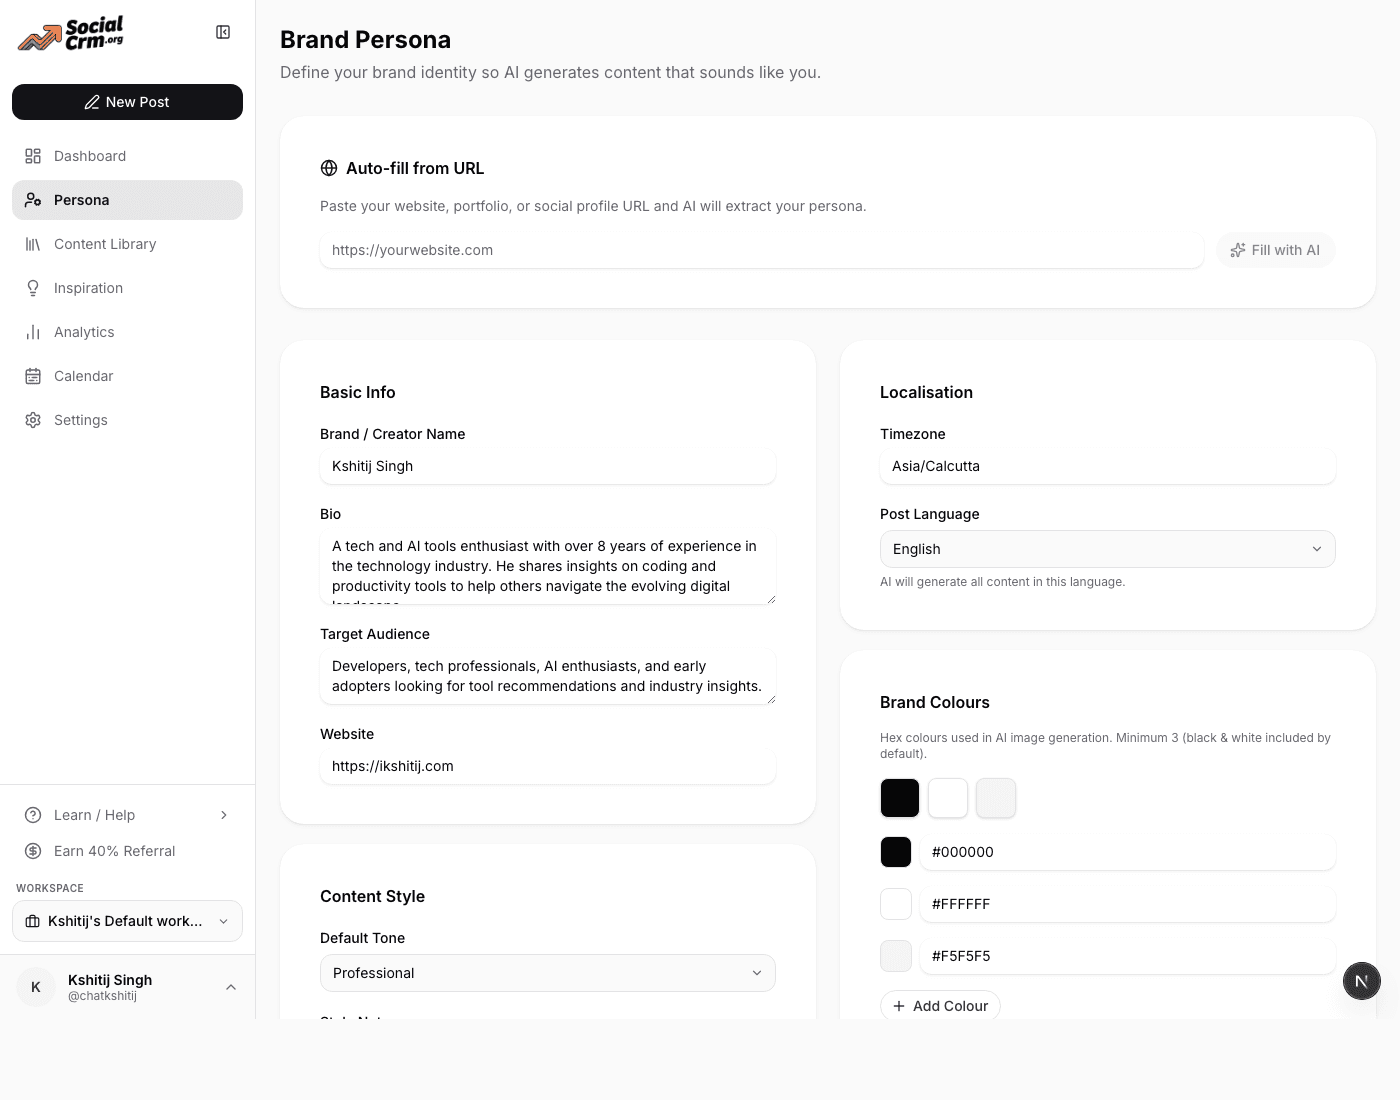Click the Calendar icon
This screenshot has height=1100, width=1400.
(33, 376)
